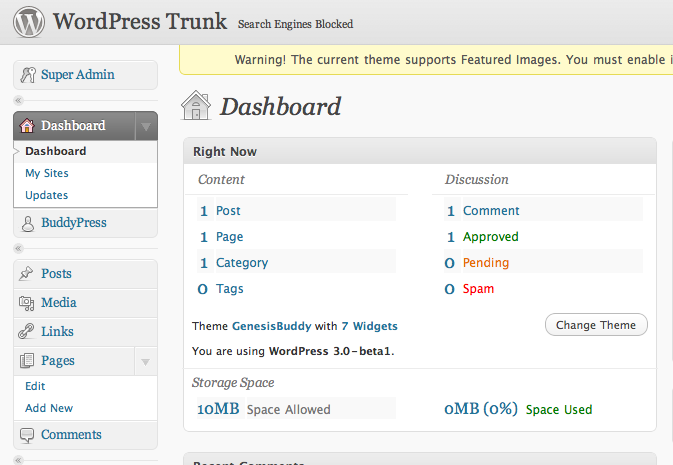This screenshot has height=465, width=673.
Task: Click the 0MB (0%) storage used value
Action: [x=481, y=408]
